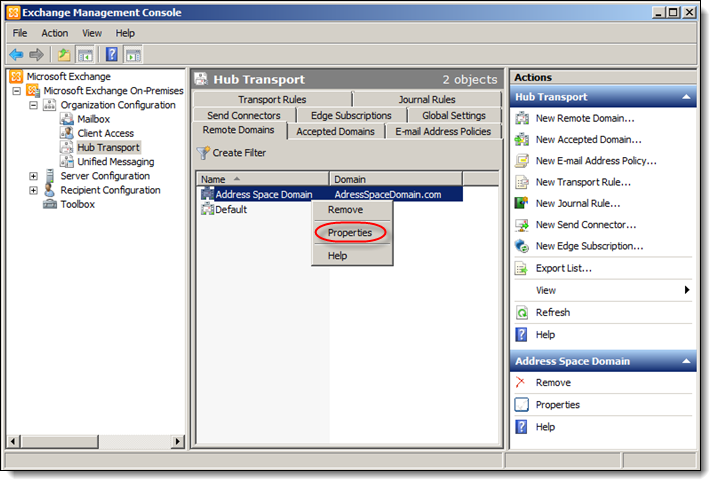Viewport: 716px width, 486px height.
Task: Choose Properties from the context menu
Action: (352, 232)
